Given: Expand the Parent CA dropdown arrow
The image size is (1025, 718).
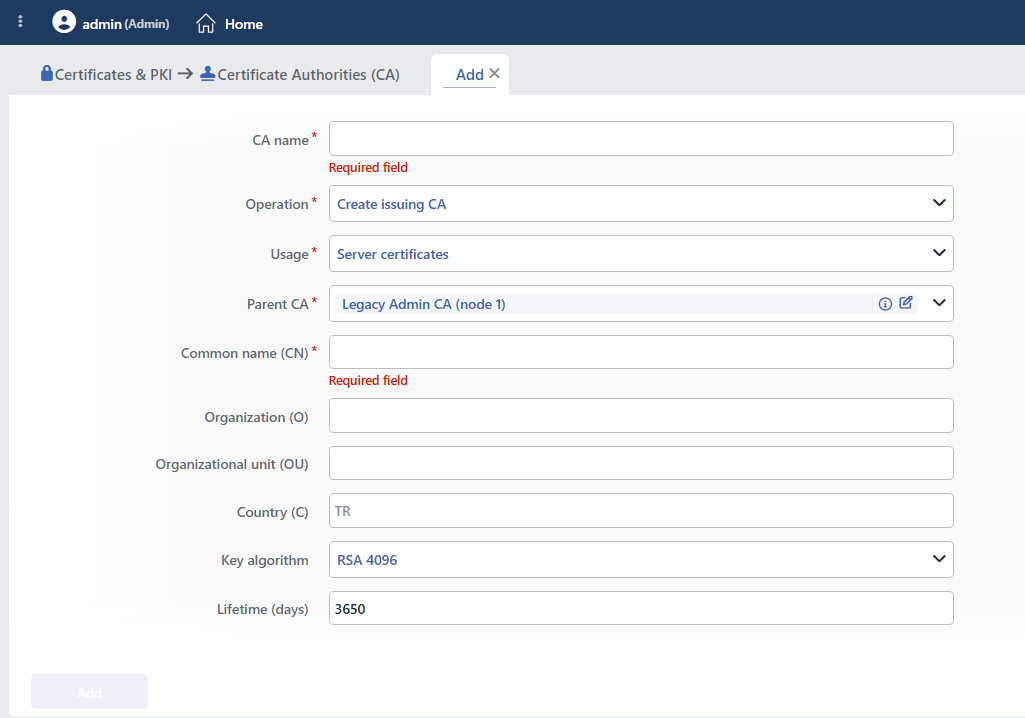Looking at the screenshot, I should coord(939,303).
